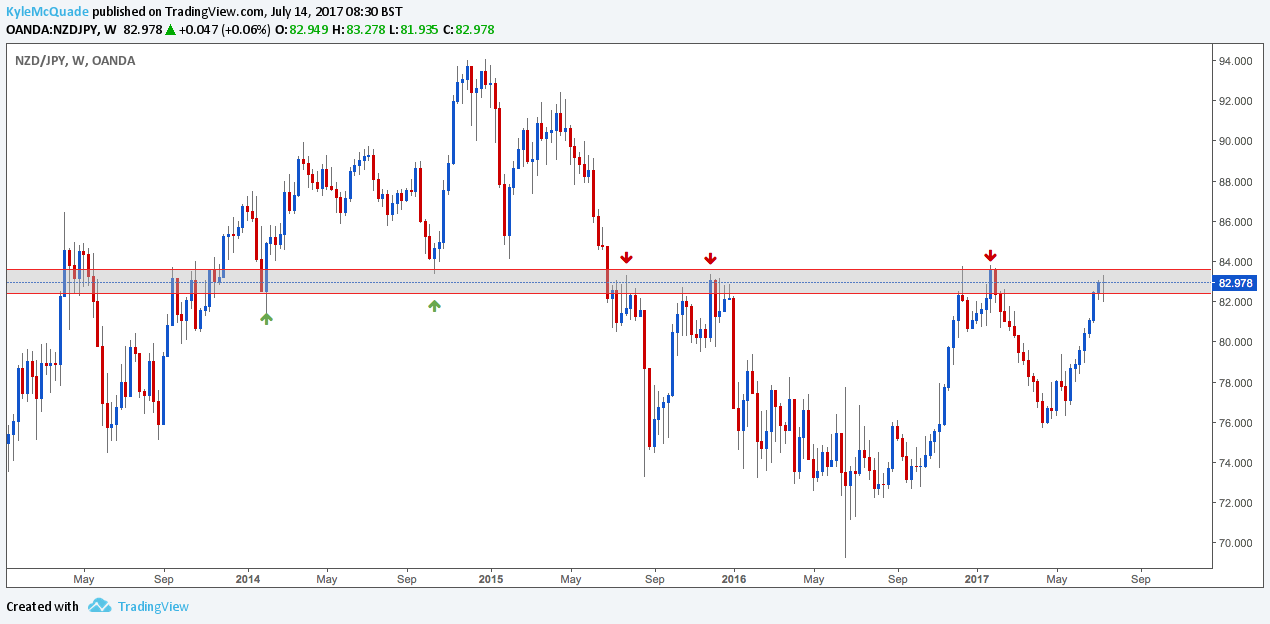Click the 74.000 price axis label
The height and width of the screenshot is (624, 1270).
click(x=1236, y=463)
